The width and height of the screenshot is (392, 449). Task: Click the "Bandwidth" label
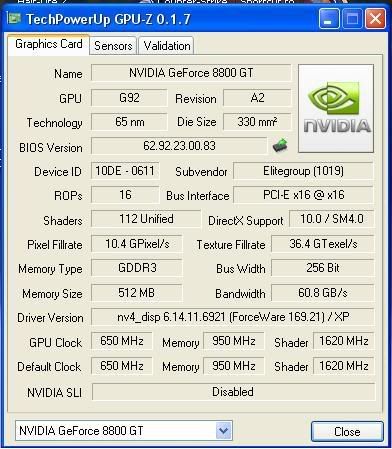[x=240, y=294]
